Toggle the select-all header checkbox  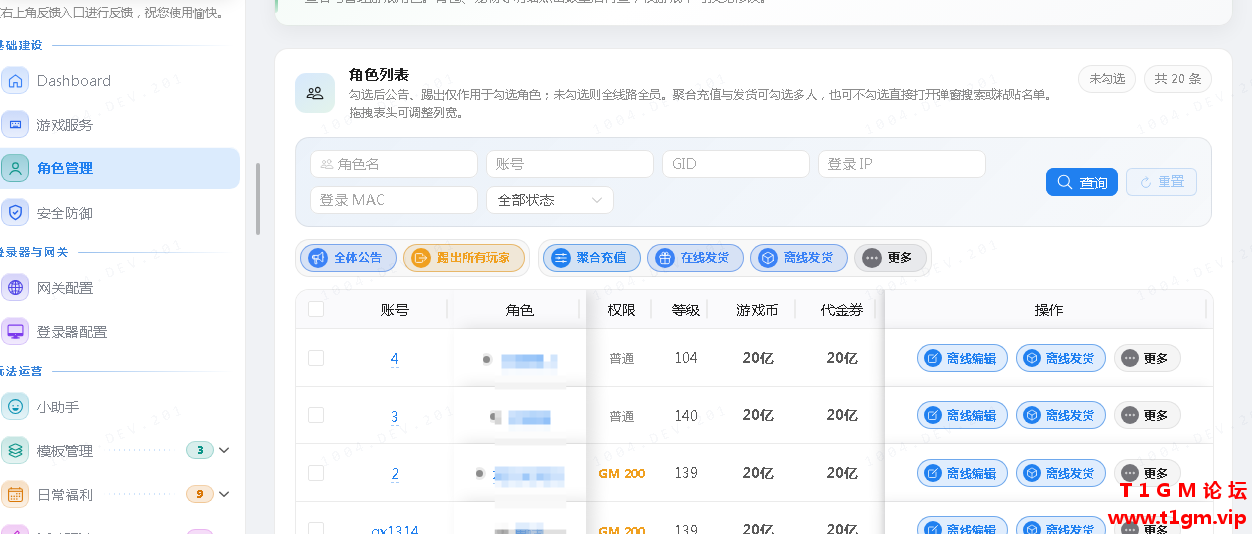[x=316, y=310]
